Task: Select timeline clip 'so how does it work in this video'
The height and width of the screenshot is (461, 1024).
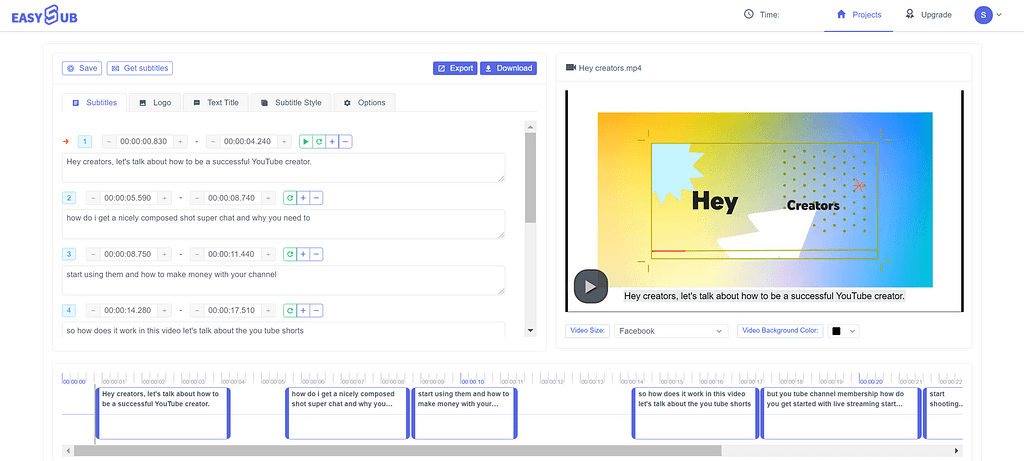Action: click(x=696, y=413)
